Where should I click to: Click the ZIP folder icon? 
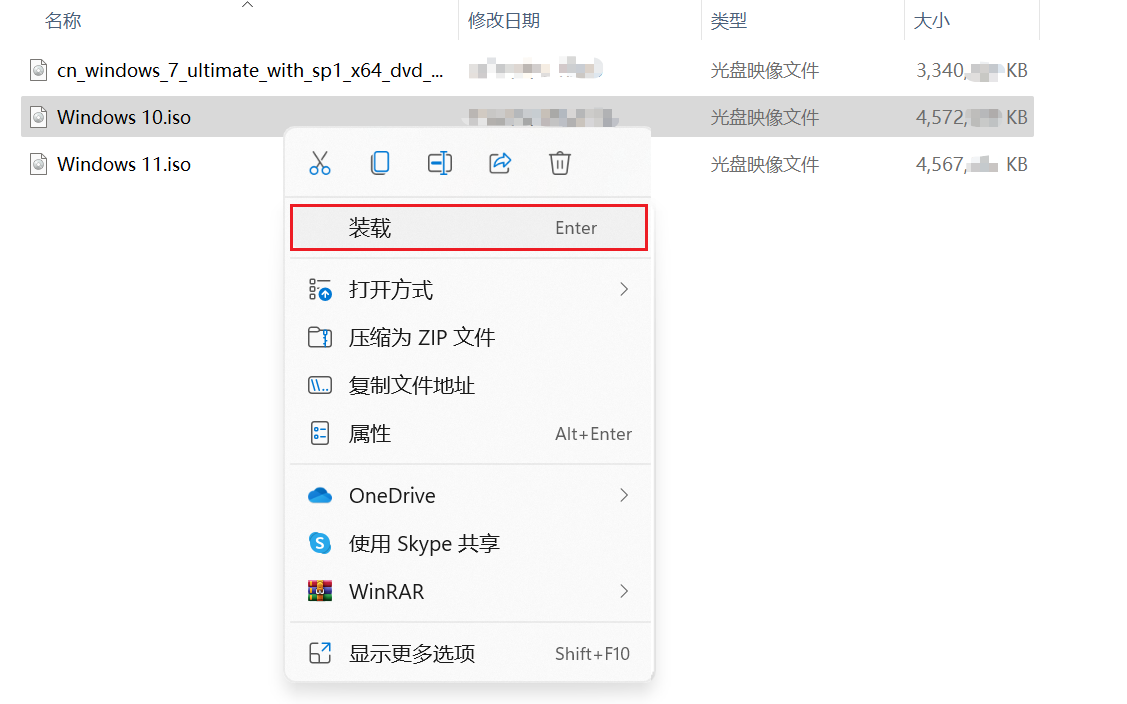tap(320, 337)
